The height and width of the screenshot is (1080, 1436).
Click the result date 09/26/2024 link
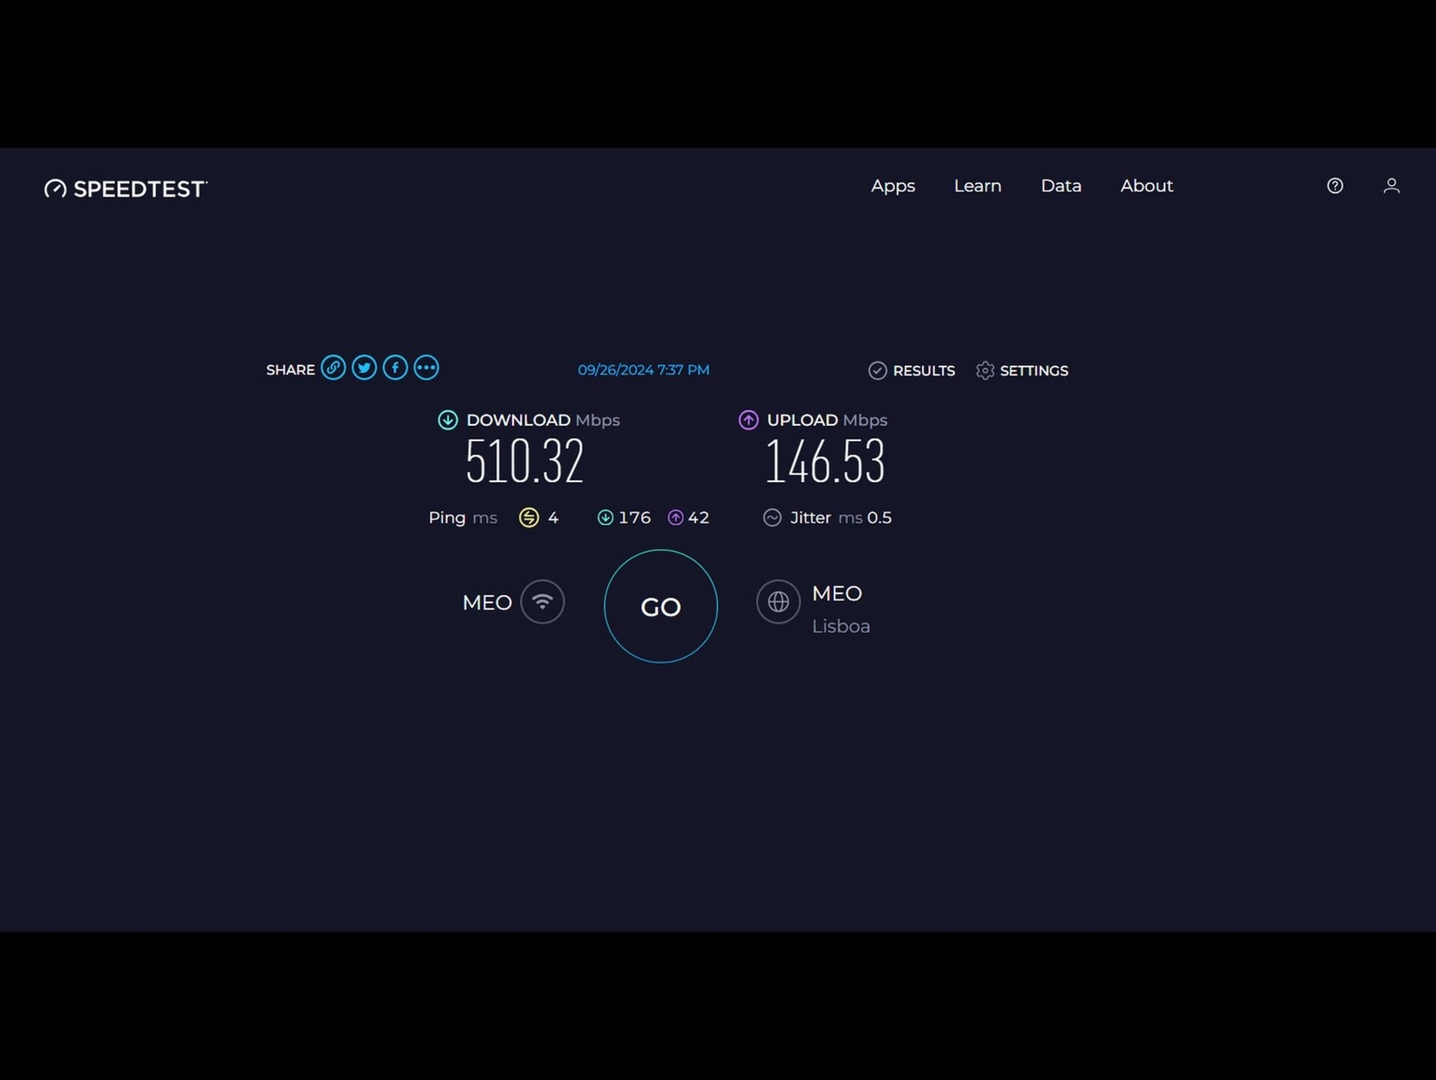[x=643, y=370]
